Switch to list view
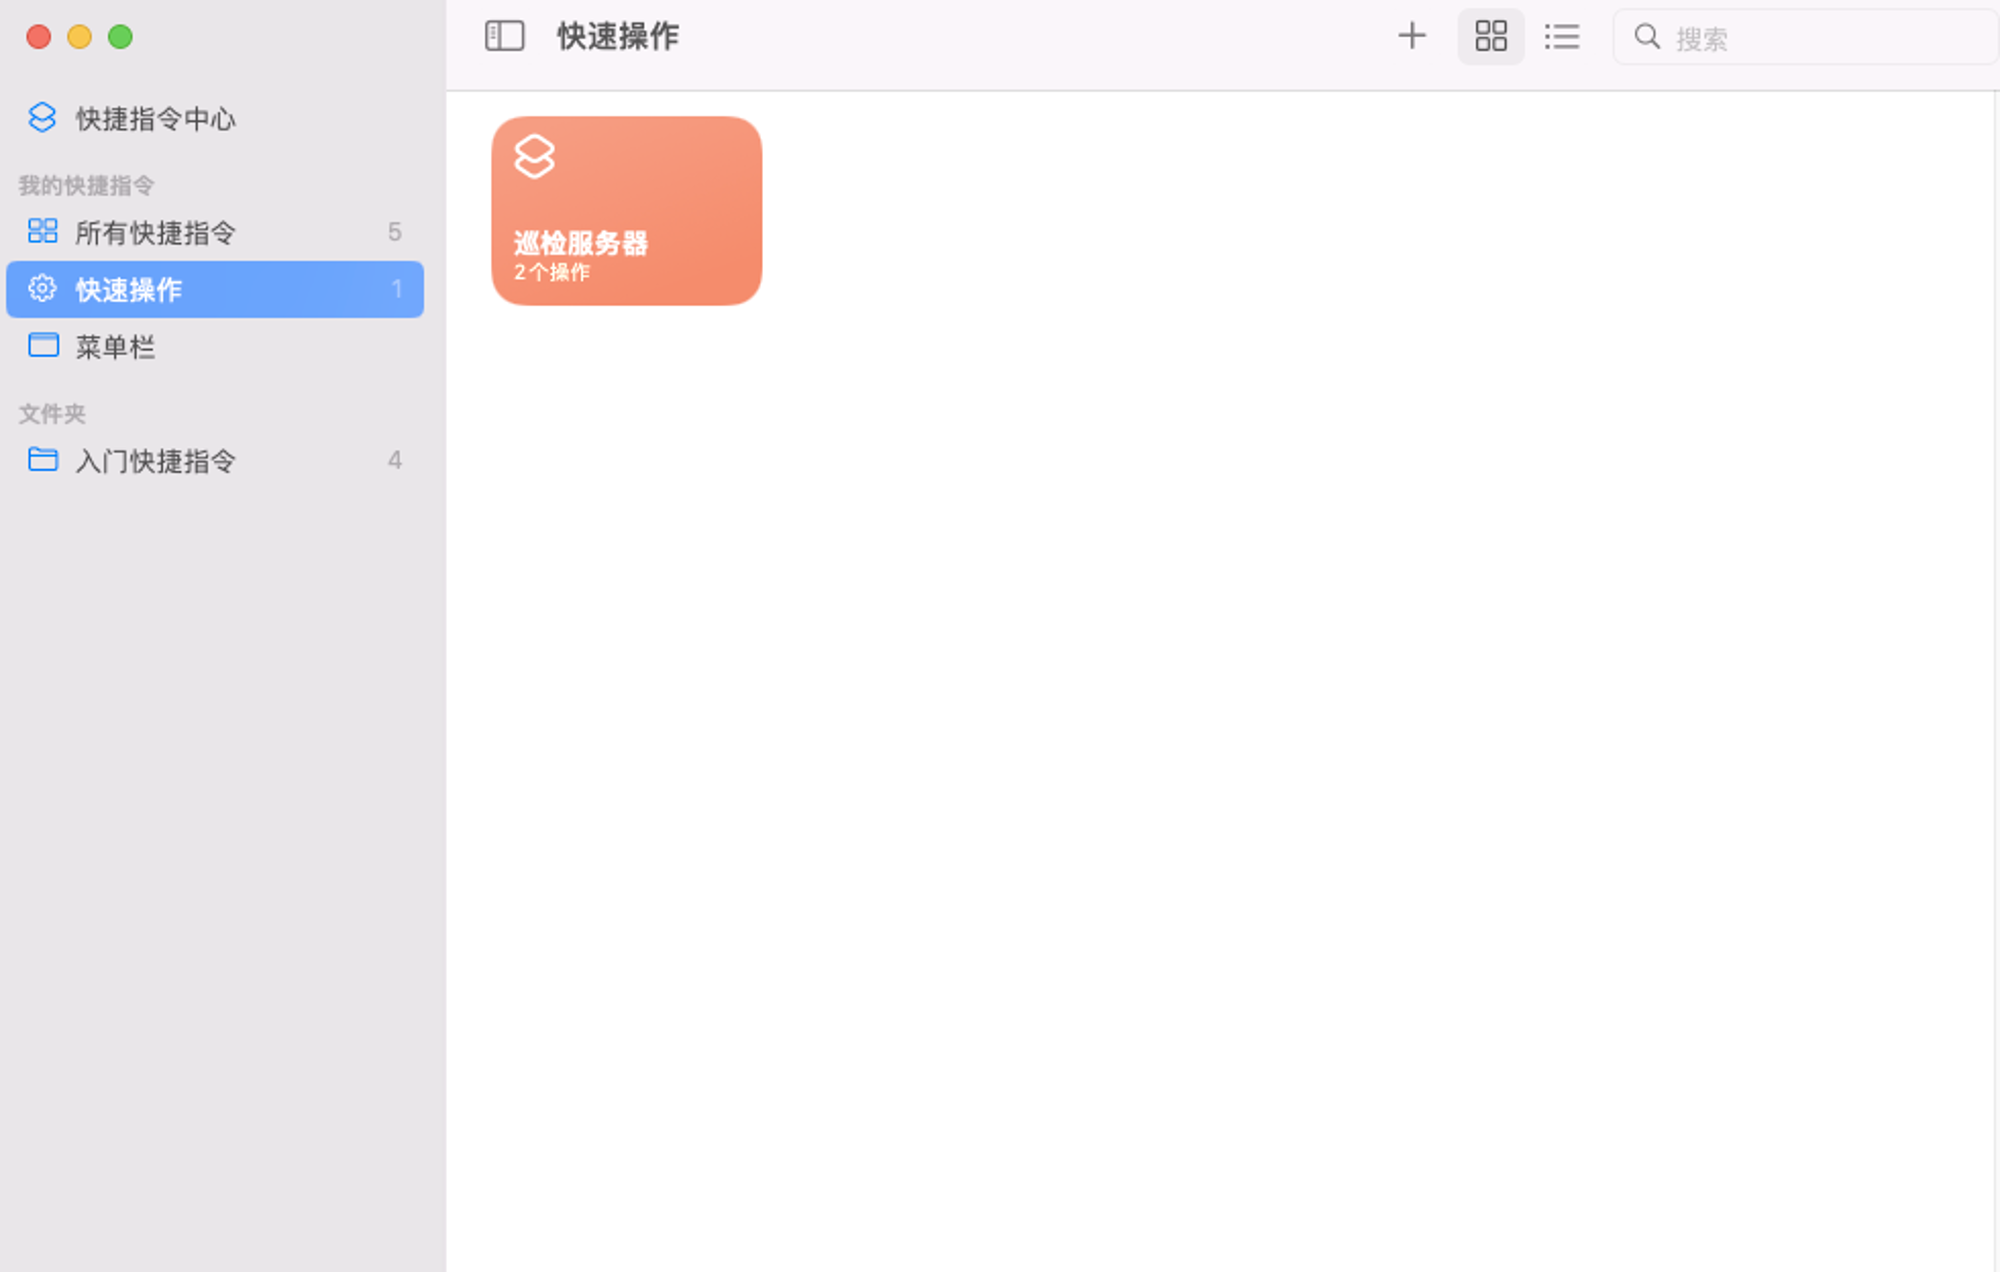The height and width of the screenshot is (1272, 2000). point(1561,36)
